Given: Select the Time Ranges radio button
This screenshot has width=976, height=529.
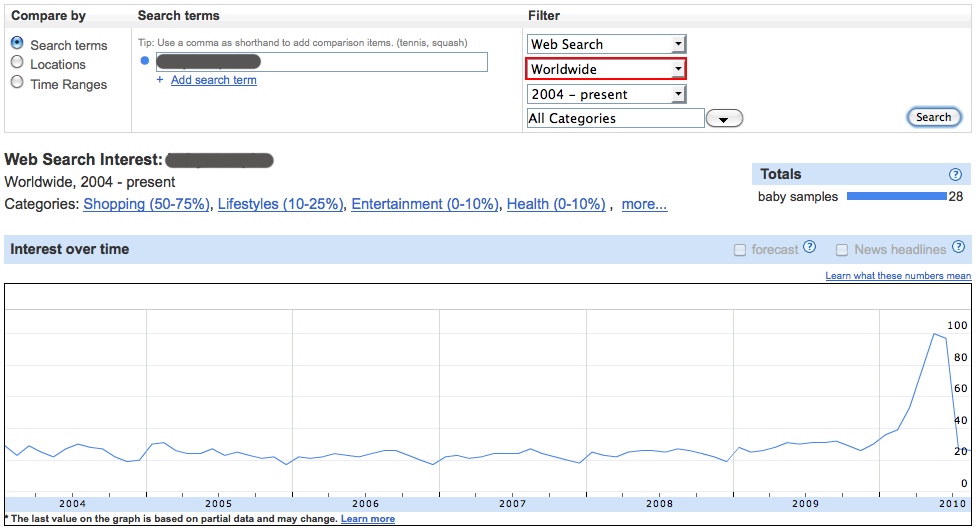Looking at the screenshot, I should pyautogui.click(x=17, y=83).
